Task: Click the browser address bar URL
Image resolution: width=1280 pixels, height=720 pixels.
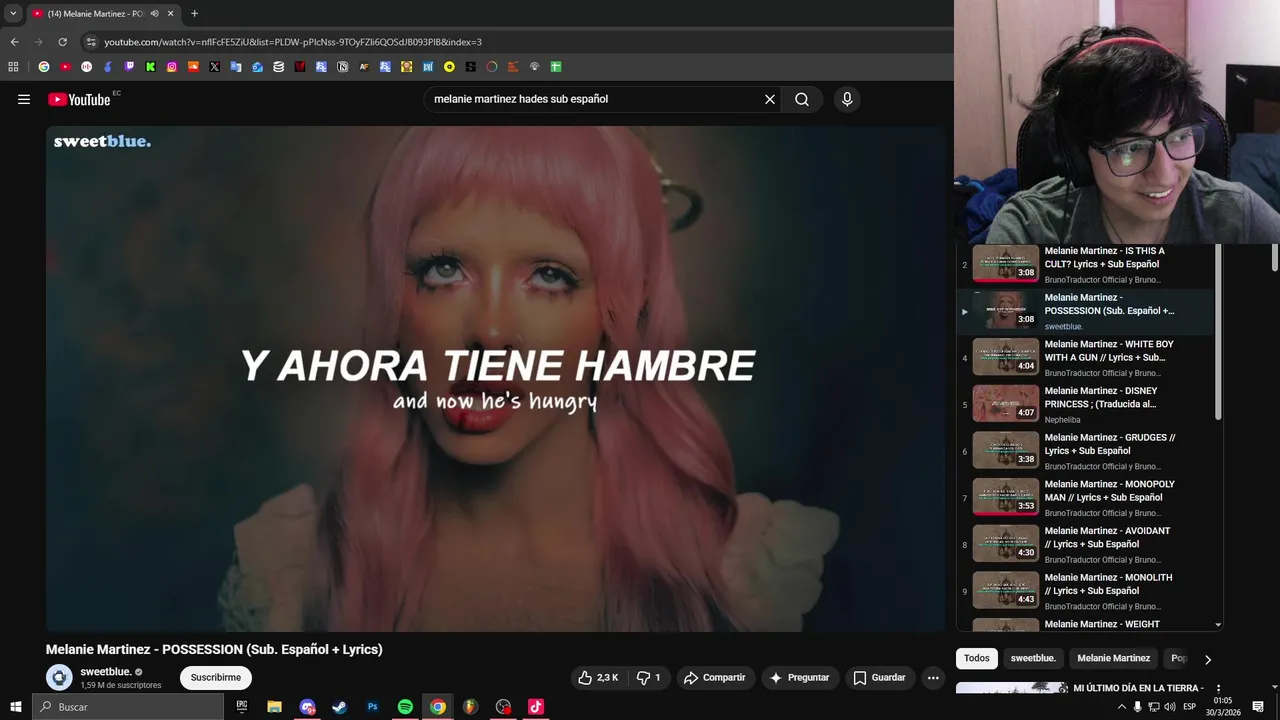Action: click(x=293, y=42)
